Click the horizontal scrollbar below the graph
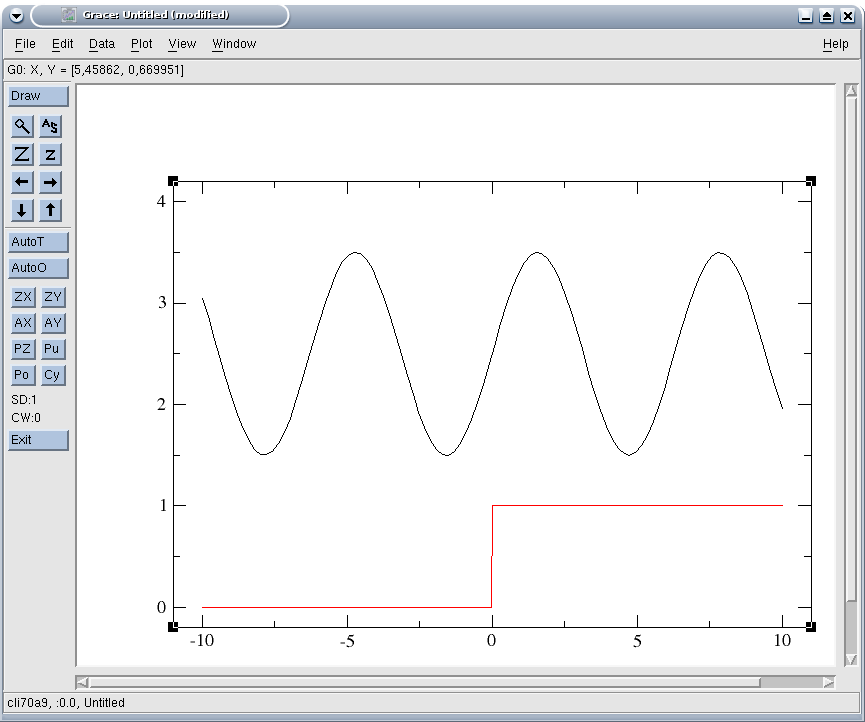865x722 pixels. pyautogui.click(x=425, y=682)
